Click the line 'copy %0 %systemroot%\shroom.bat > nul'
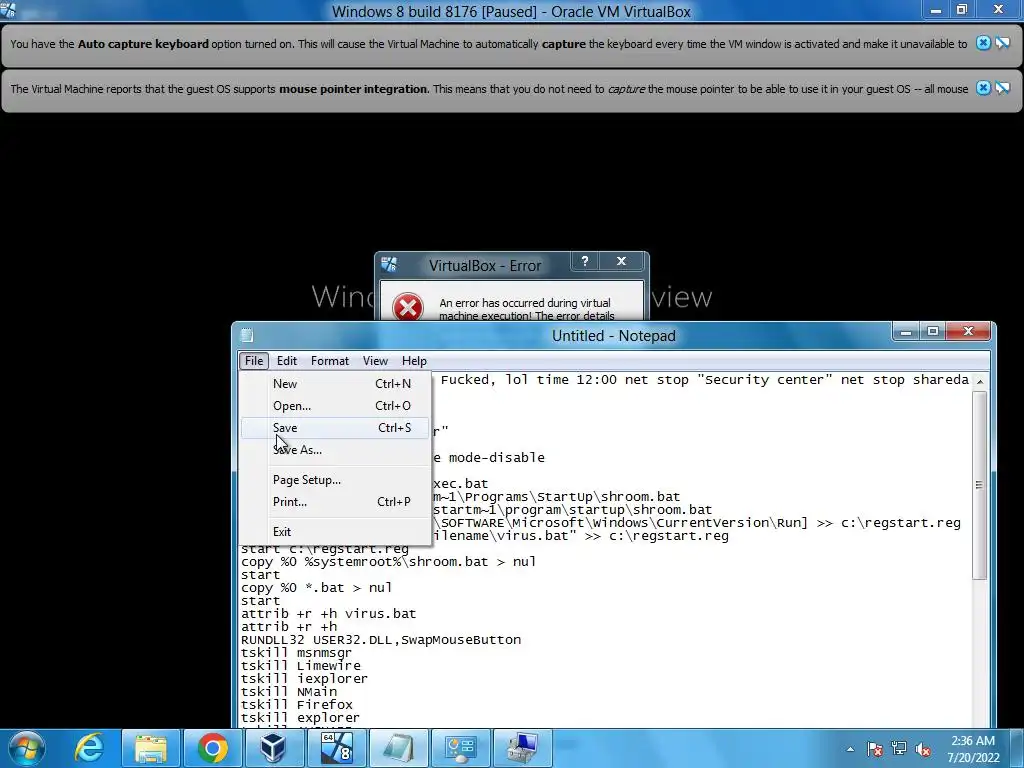This screenshot has width=1024, height=768. click(389, 562)
